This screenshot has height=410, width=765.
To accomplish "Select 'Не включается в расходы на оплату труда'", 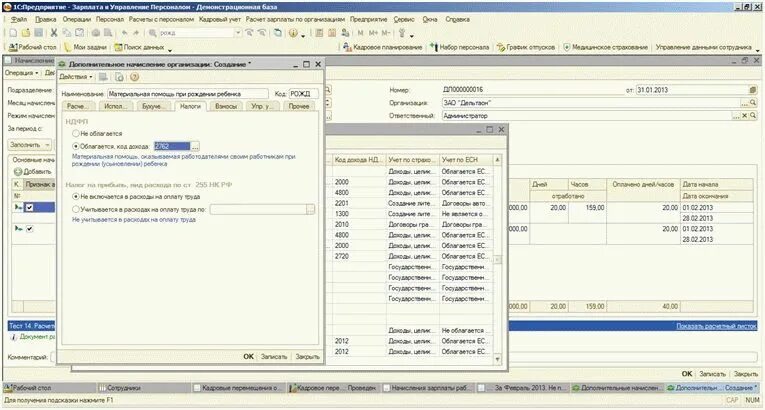I will 76,197.
